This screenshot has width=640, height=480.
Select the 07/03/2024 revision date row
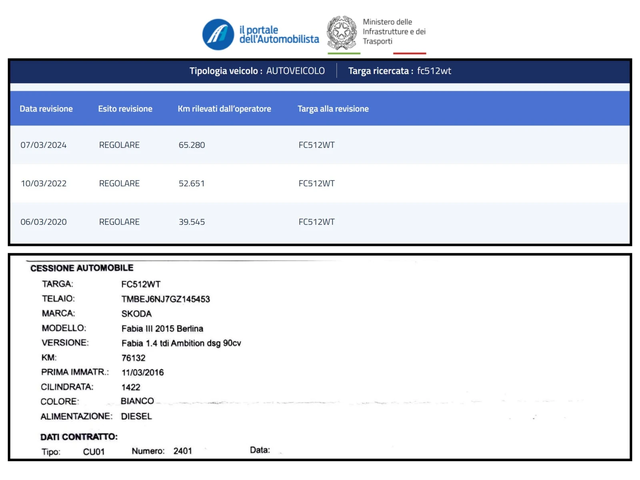(x=44, y=145)
